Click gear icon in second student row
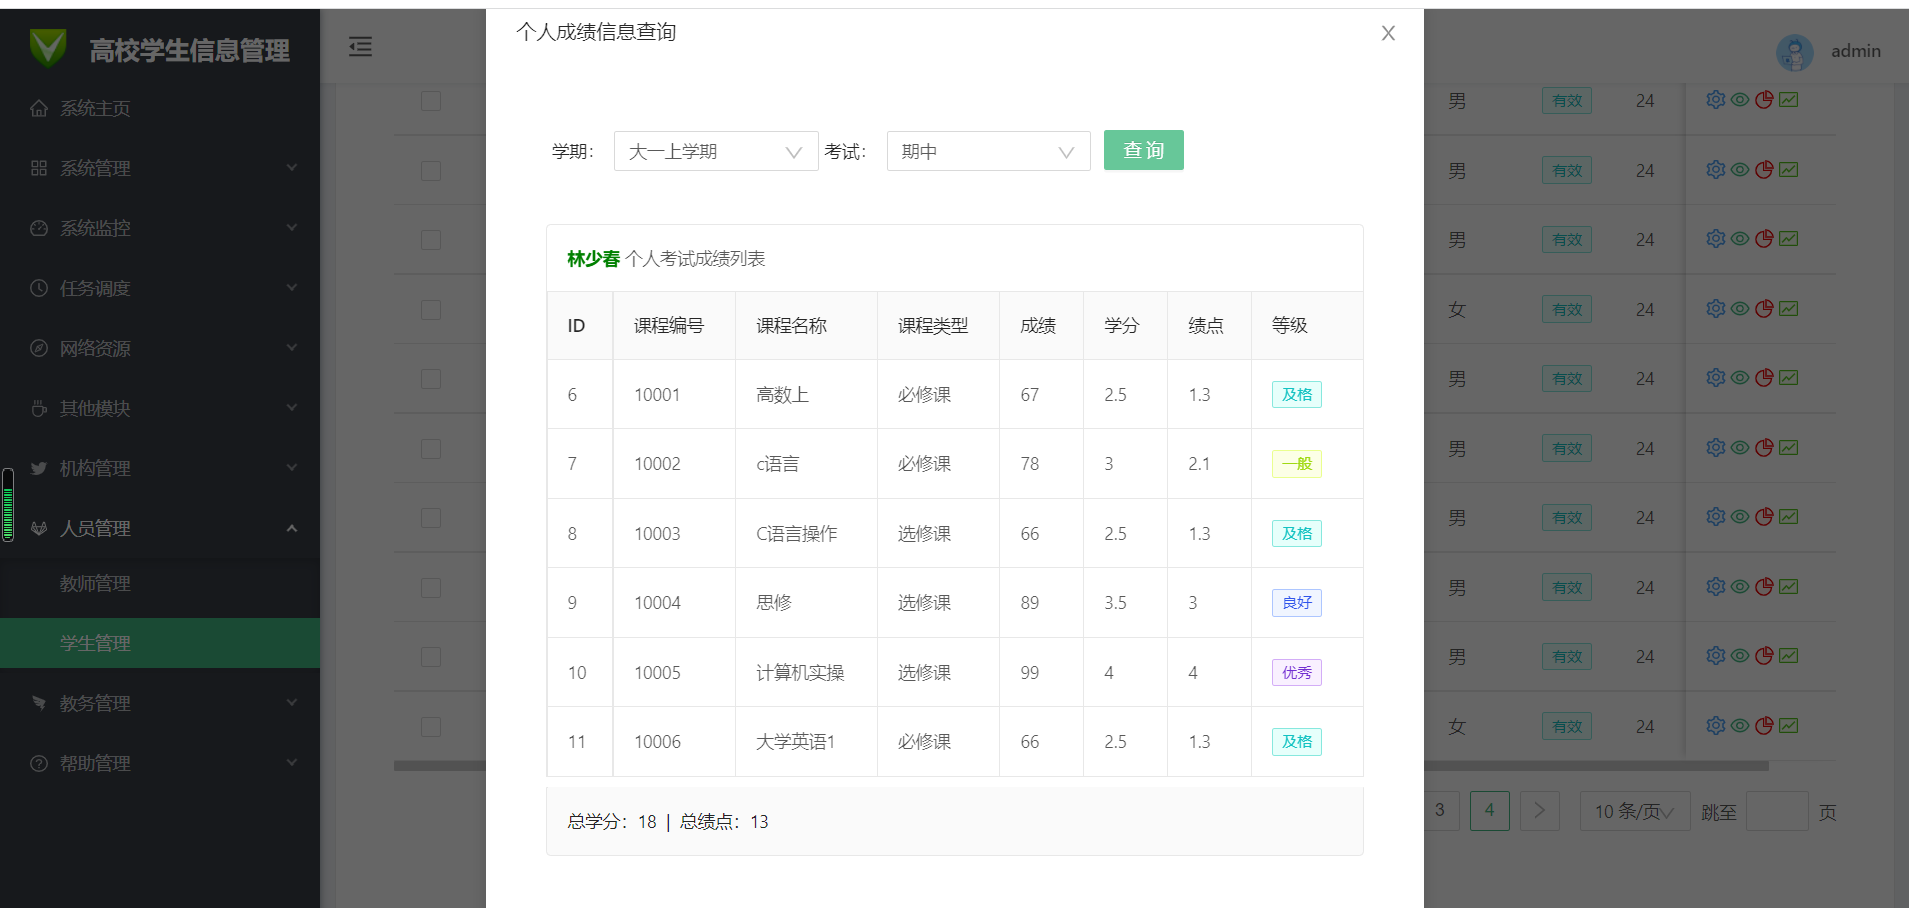The width and height of the screenshot is (1909, 908). click(1716, 169)
